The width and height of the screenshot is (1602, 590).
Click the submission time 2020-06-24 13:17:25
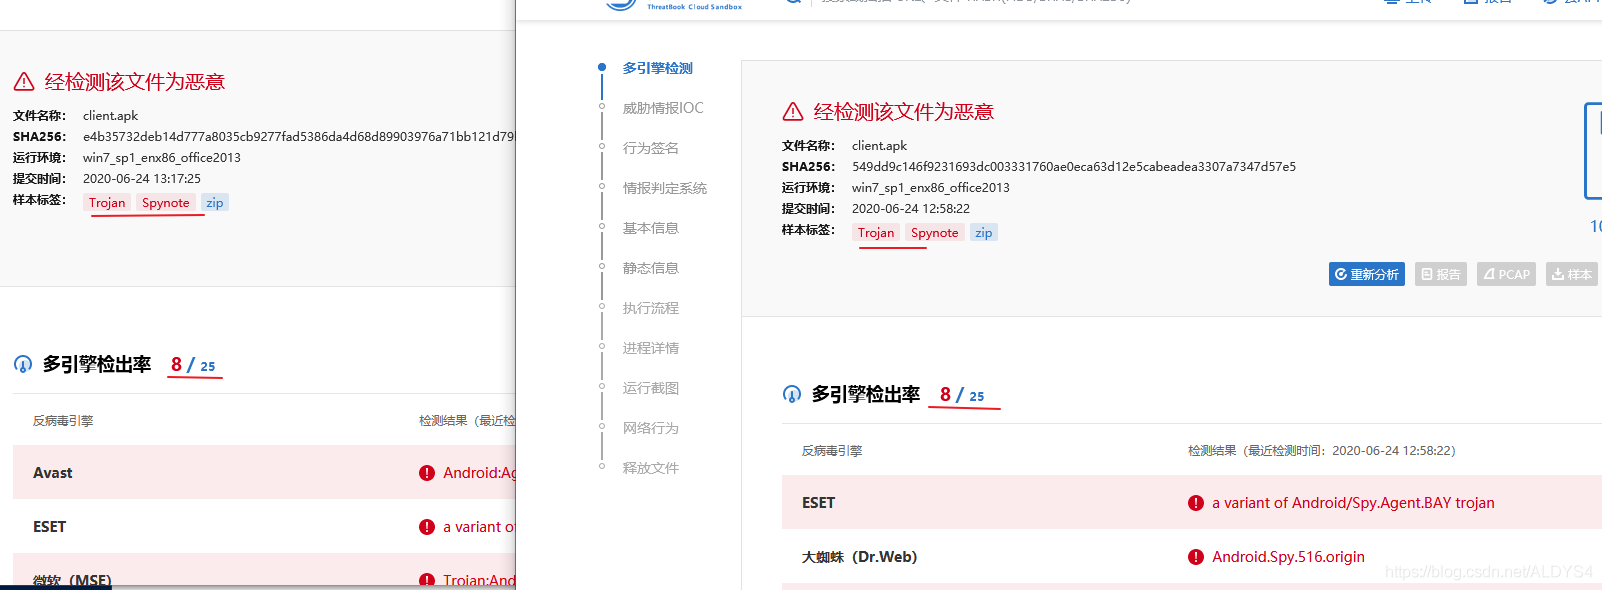tap(142, 179)
